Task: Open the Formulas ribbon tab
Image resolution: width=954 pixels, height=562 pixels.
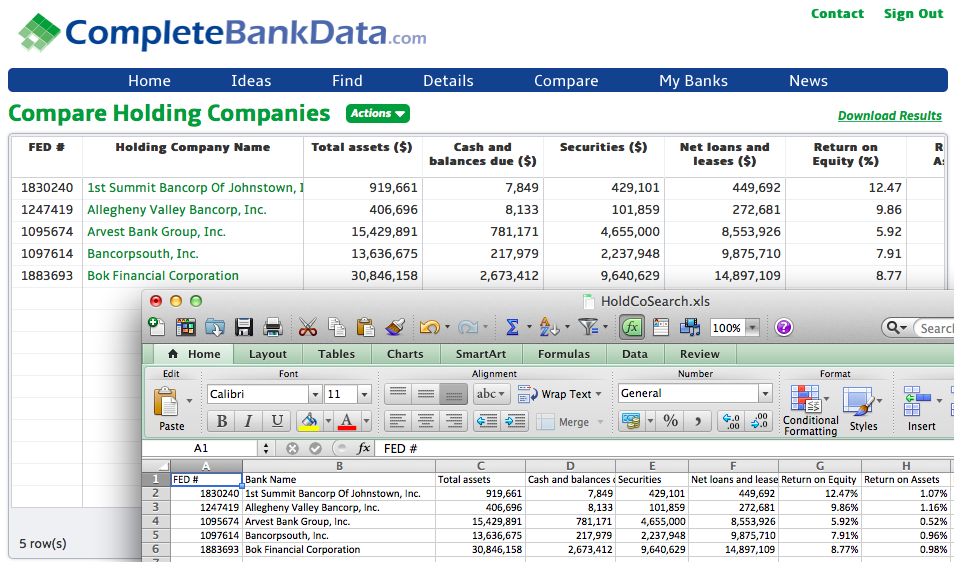Action: pos(564,354)
